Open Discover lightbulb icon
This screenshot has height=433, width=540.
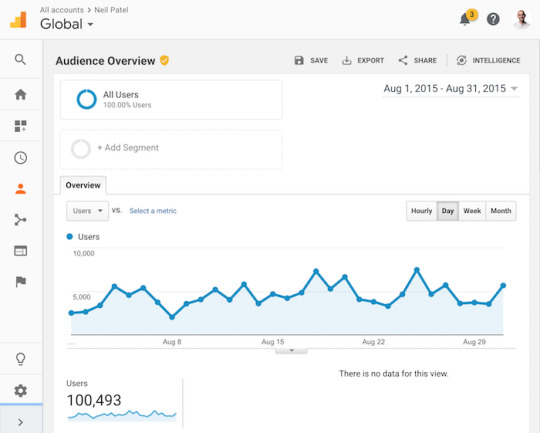[20, 359]
